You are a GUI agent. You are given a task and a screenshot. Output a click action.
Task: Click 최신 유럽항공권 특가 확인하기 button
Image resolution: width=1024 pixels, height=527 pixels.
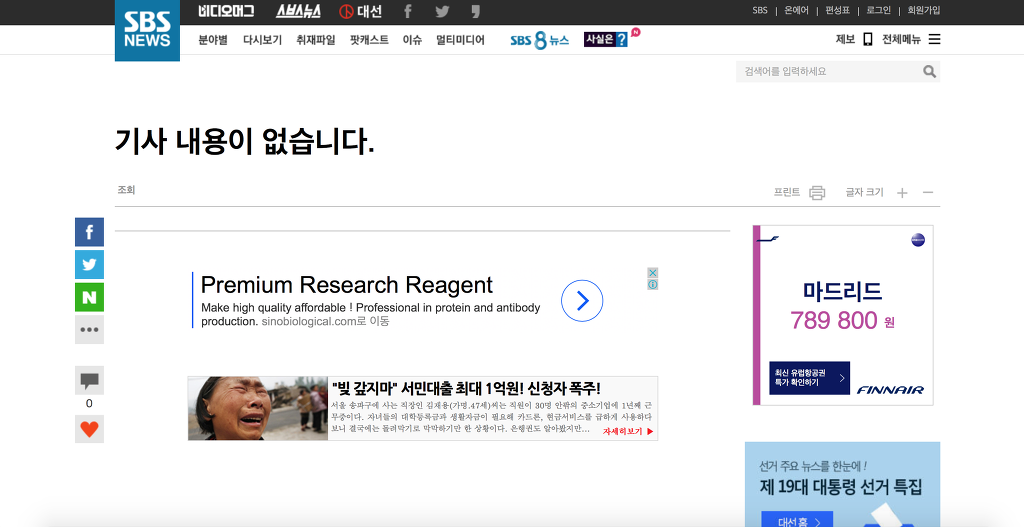coord(809,378)
